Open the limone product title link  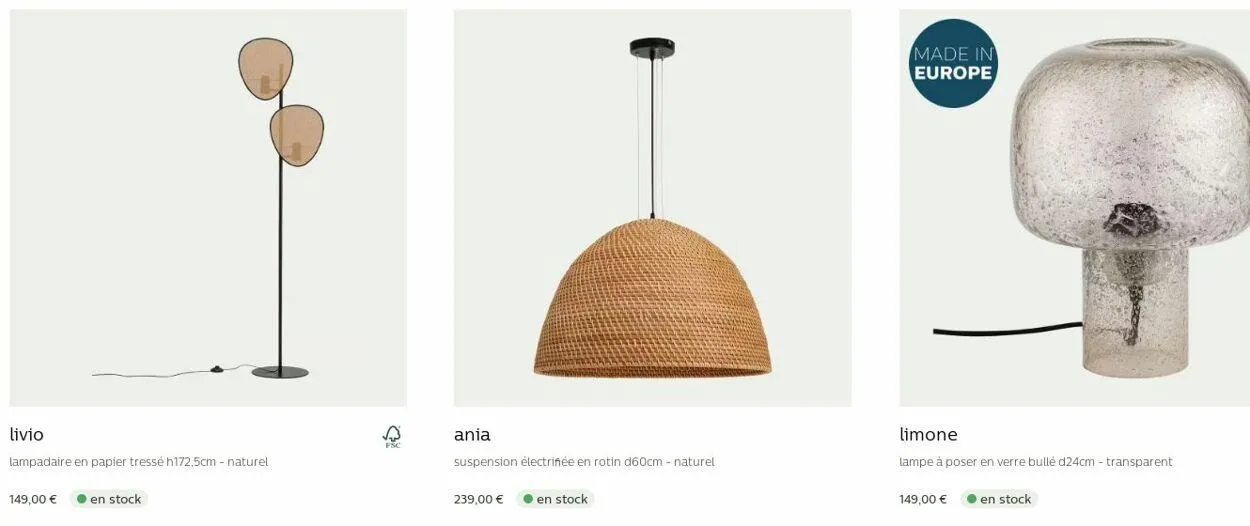(928, 435)
